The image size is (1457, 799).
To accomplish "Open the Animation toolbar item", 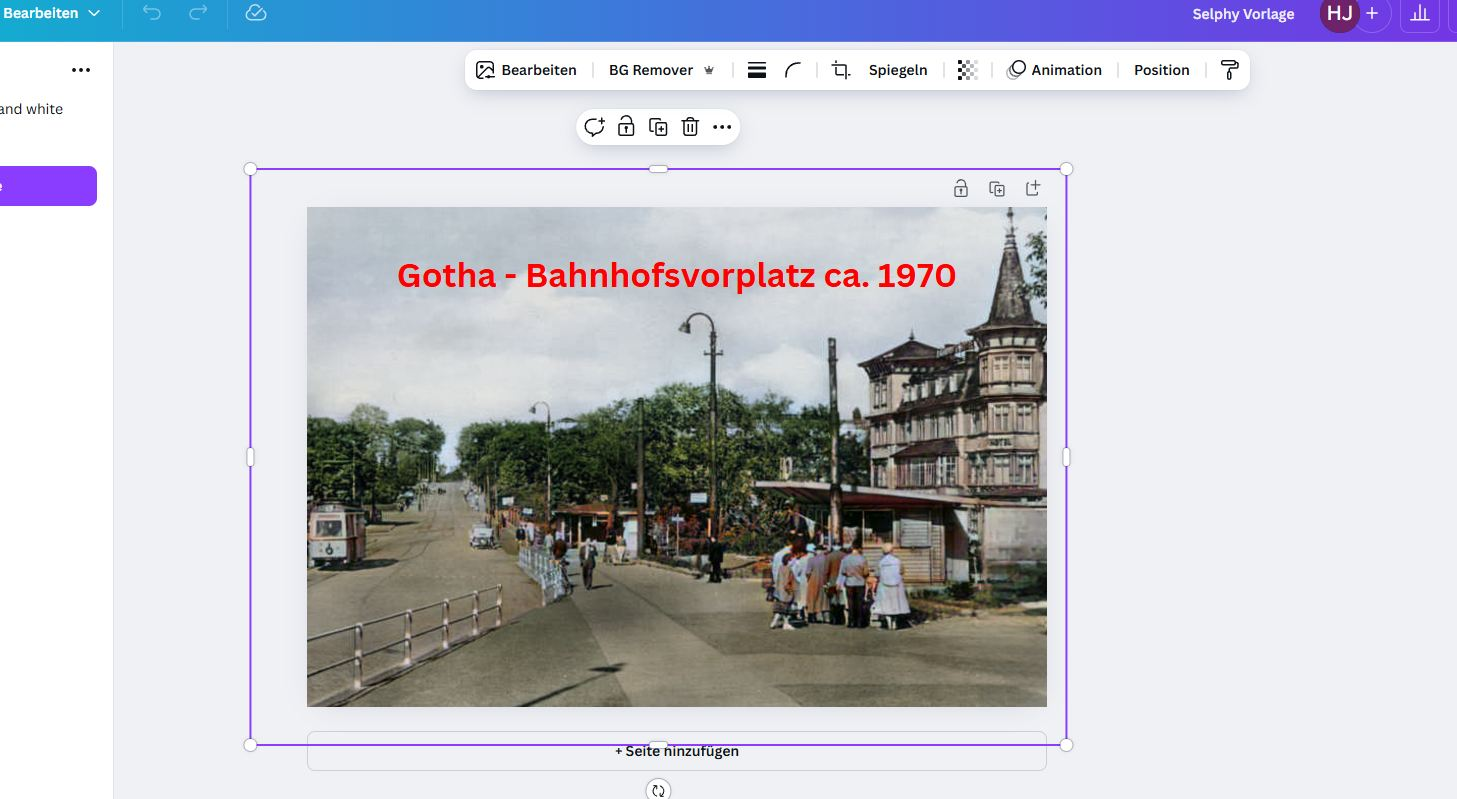I will point(1054,70).
